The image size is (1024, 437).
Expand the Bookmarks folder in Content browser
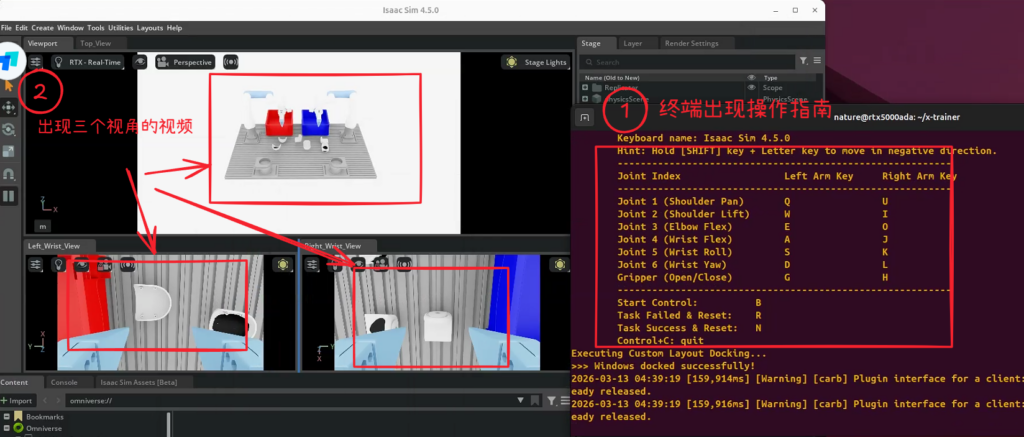coord(8,415)
